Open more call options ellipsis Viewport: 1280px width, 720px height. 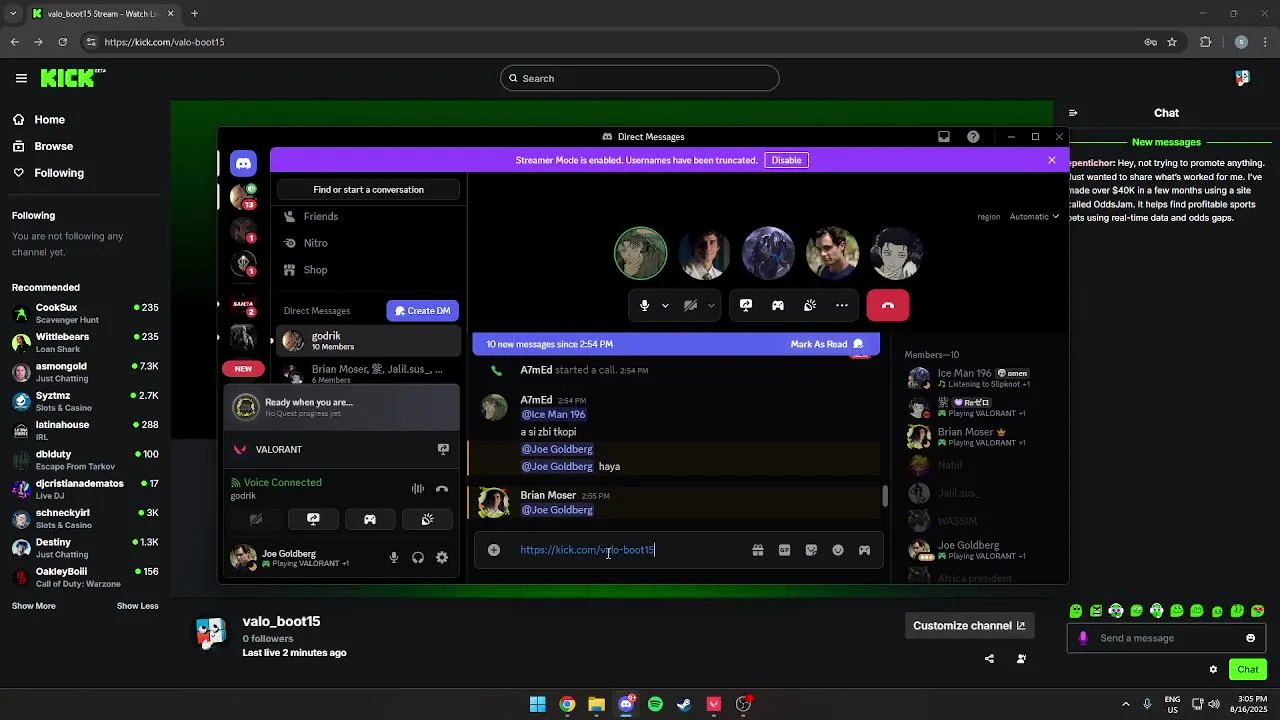(842, 305)
